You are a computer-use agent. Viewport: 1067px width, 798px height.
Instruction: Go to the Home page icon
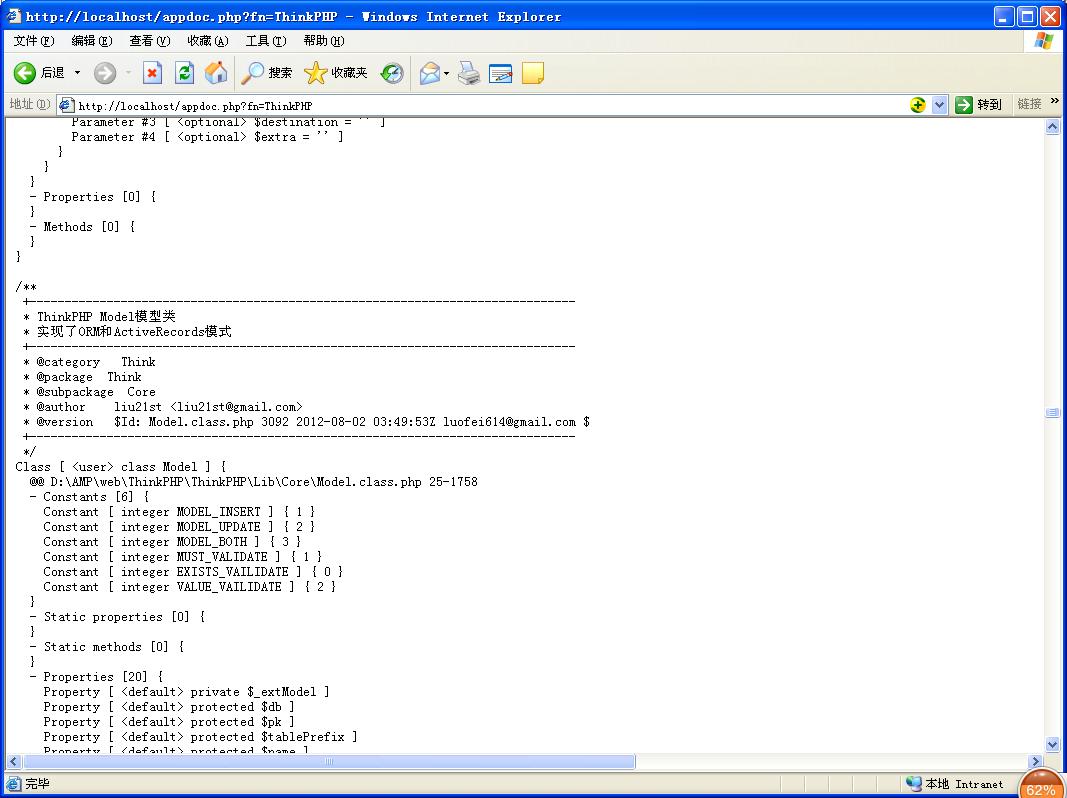pyautogui.click(x=216, y=73)
